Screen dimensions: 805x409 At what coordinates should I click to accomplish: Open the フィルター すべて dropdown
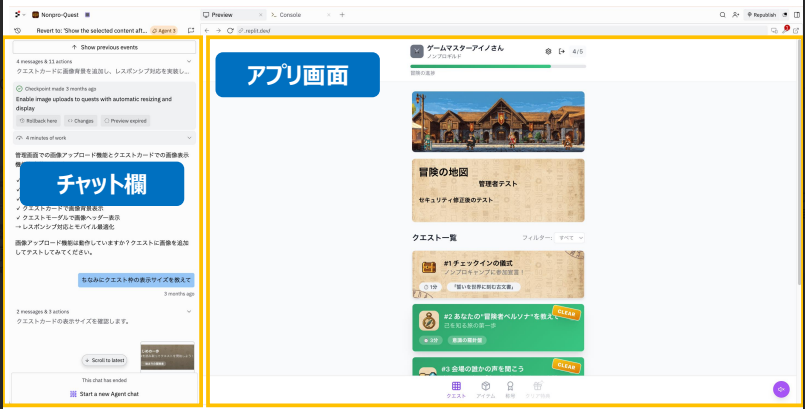[571, 238]
